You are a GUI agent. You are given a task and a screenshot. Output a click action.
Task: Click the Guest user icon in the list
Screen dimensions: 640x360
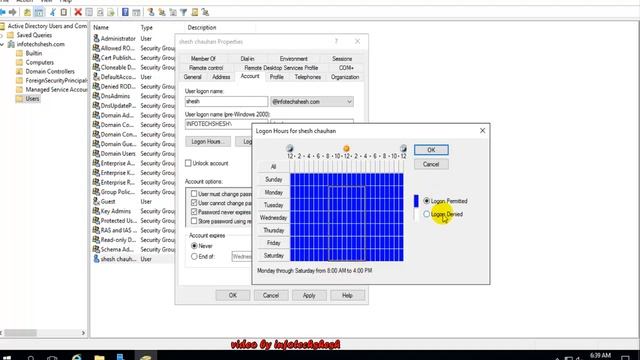[x=96, y=202]
